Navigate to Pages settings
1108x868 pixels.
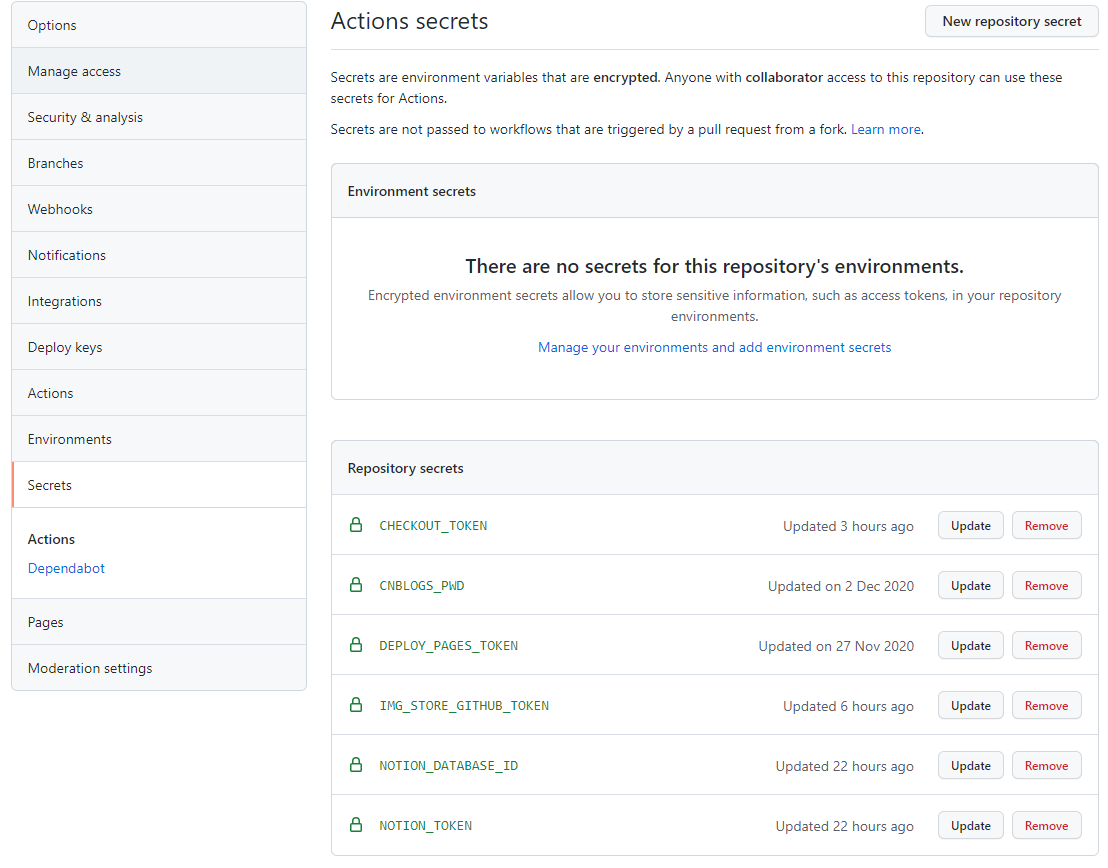[46, 622]
